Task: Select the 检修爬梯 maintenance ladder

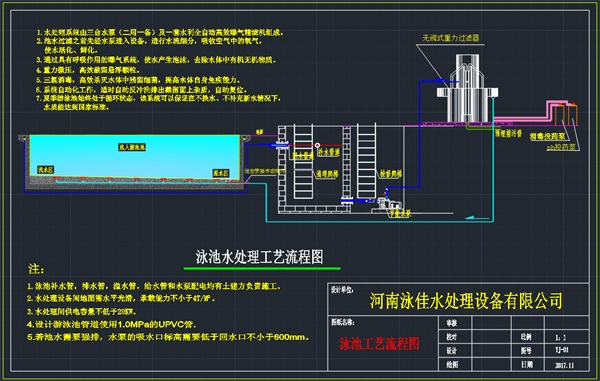Action: click(366, 161)
